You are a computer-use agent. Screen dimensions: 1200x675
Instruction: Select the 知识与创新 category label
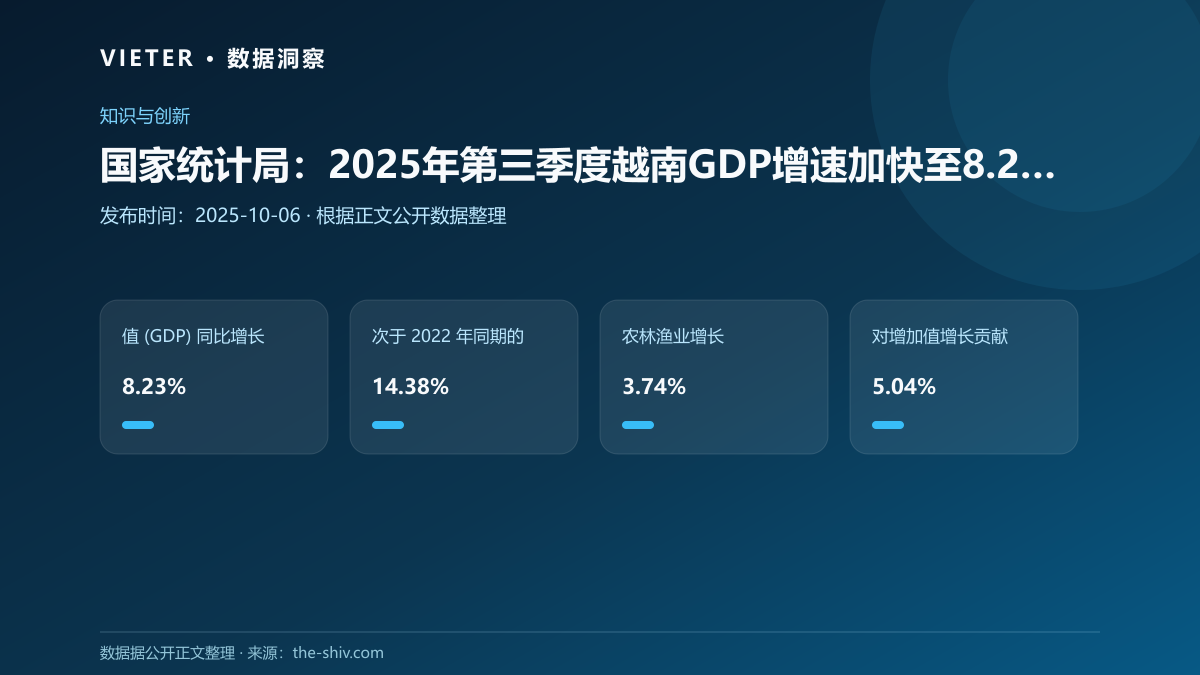click(x=145, y=116)
